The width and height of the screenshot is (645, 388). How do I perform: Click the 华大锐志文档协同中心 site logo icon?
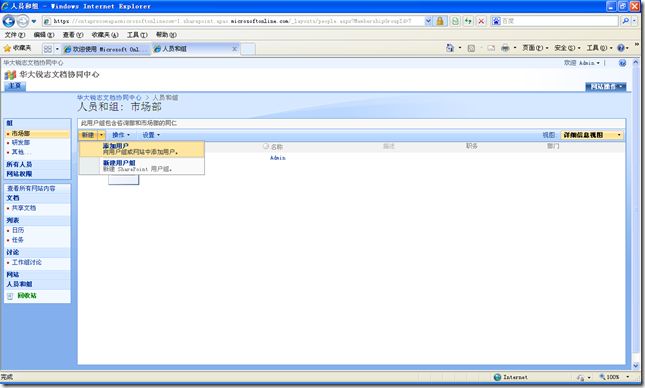10,75
